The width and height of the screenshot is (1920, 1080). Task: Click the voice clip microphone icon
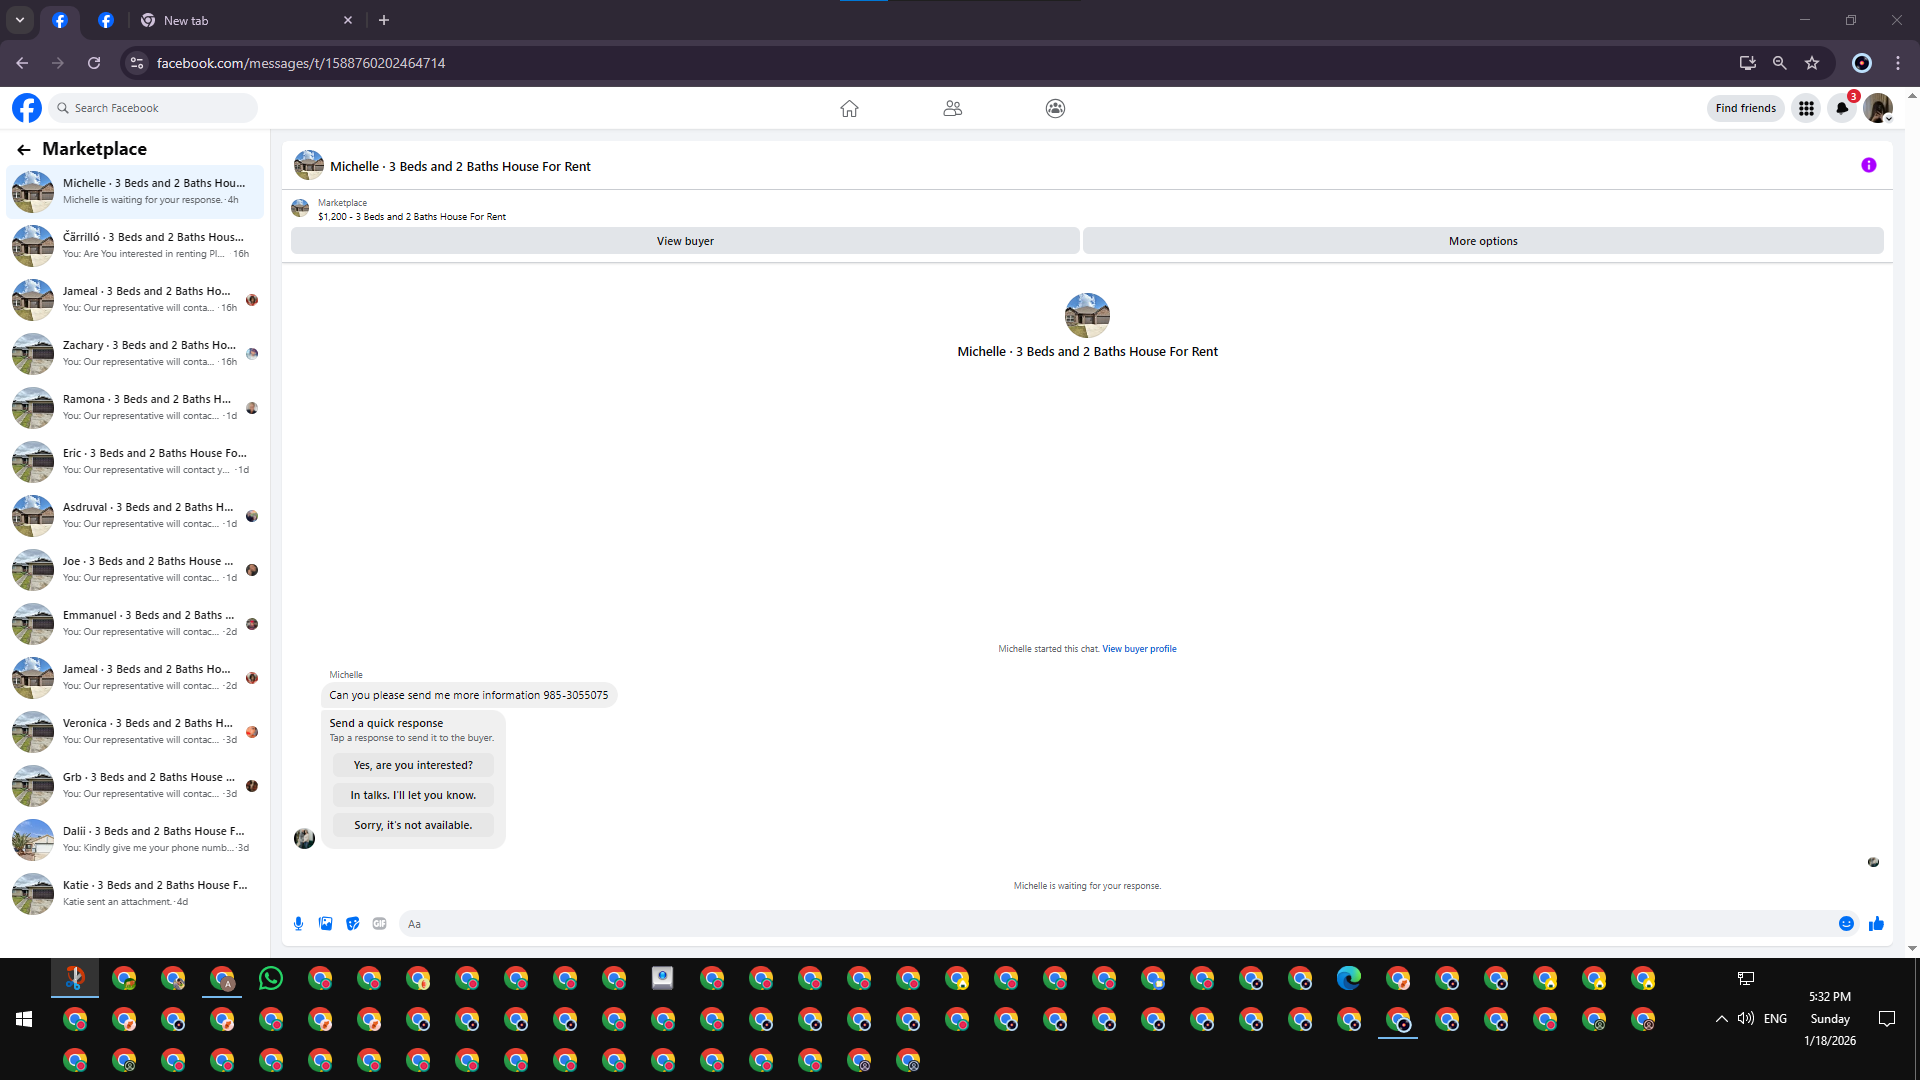pyautogui.click(x=298, y=924)
